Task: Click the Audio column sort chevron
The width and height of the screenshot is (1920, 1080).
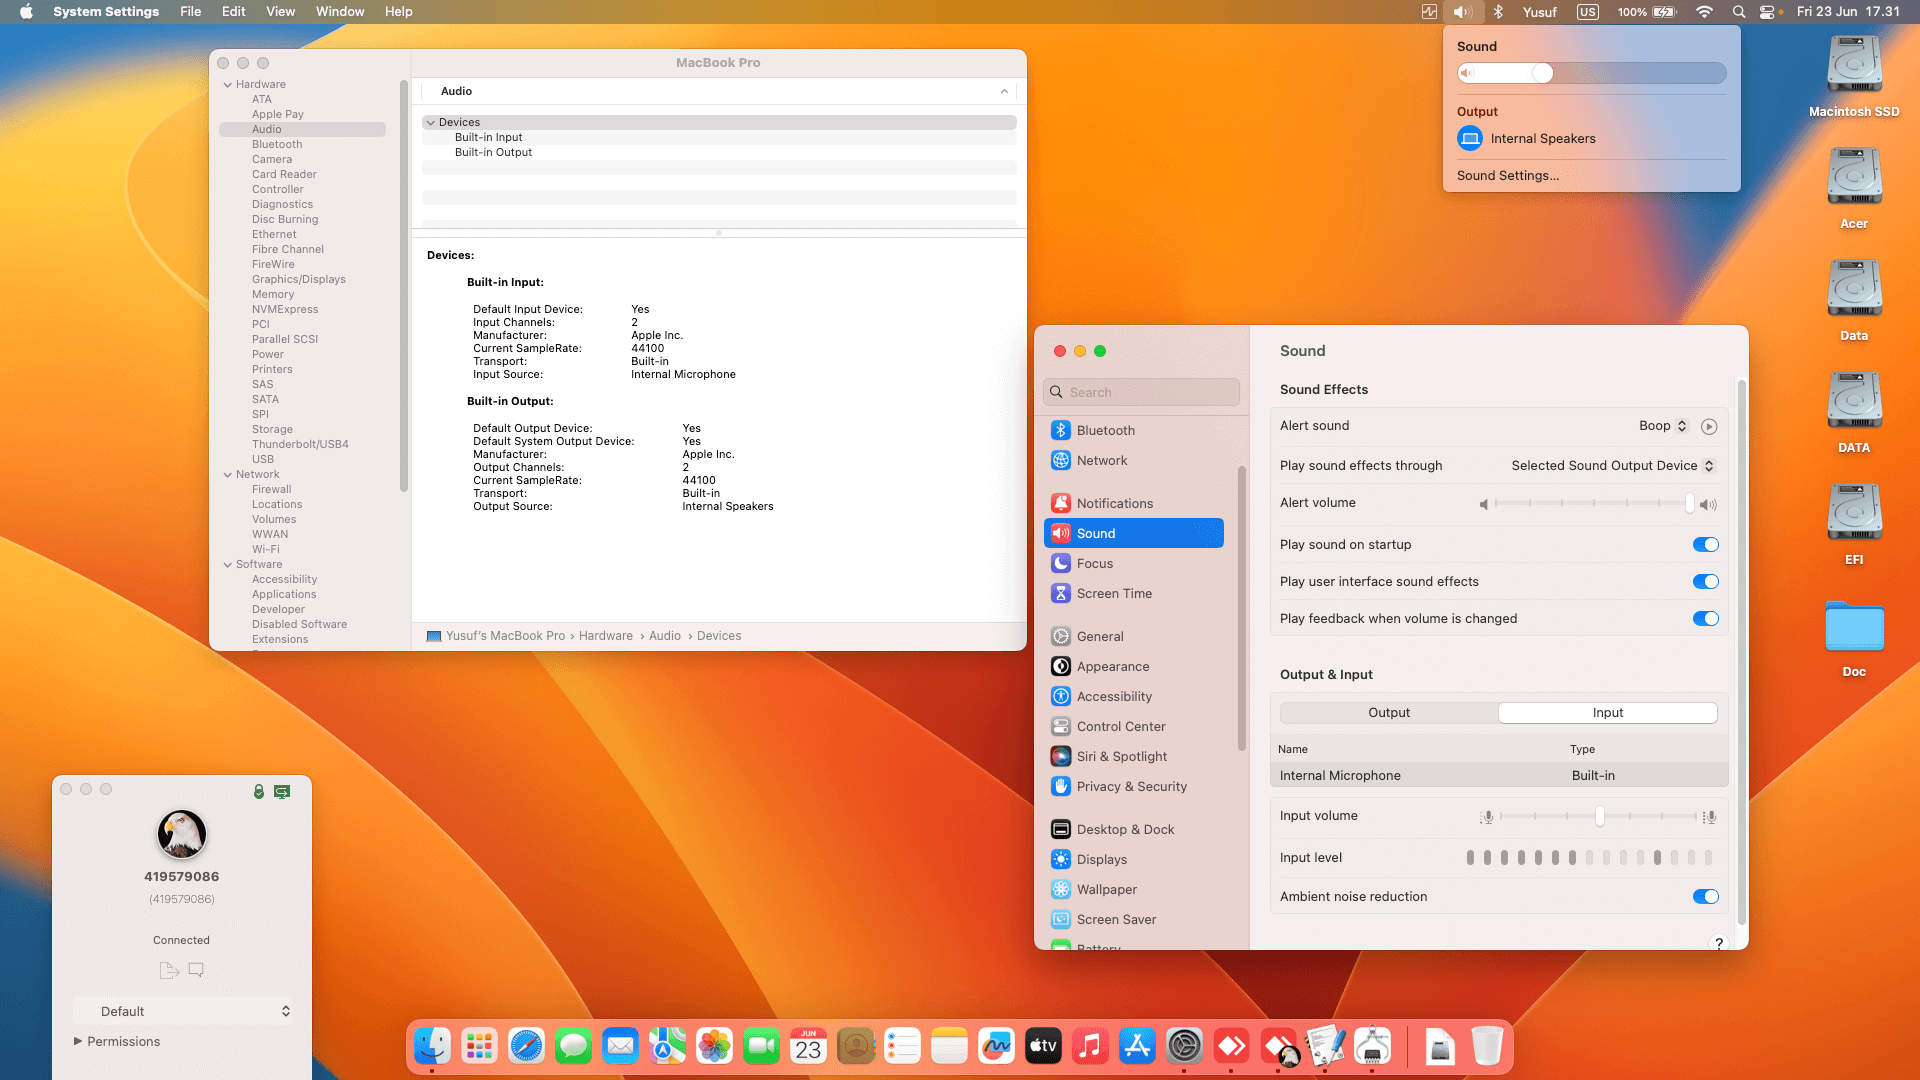Action: pos(1004,91)
